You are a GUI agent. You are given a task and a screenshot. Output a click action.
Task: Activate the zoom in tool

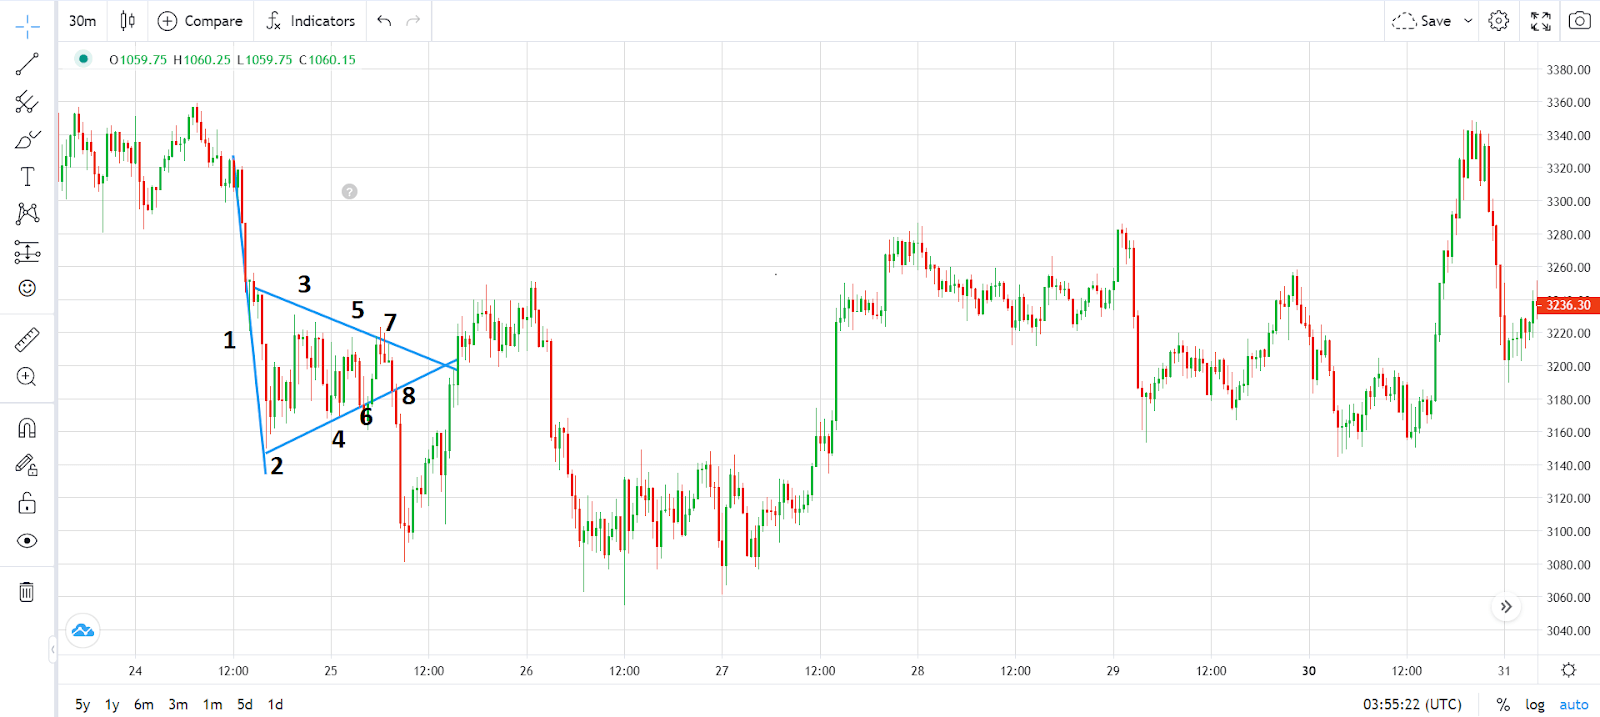pos(27,377)
